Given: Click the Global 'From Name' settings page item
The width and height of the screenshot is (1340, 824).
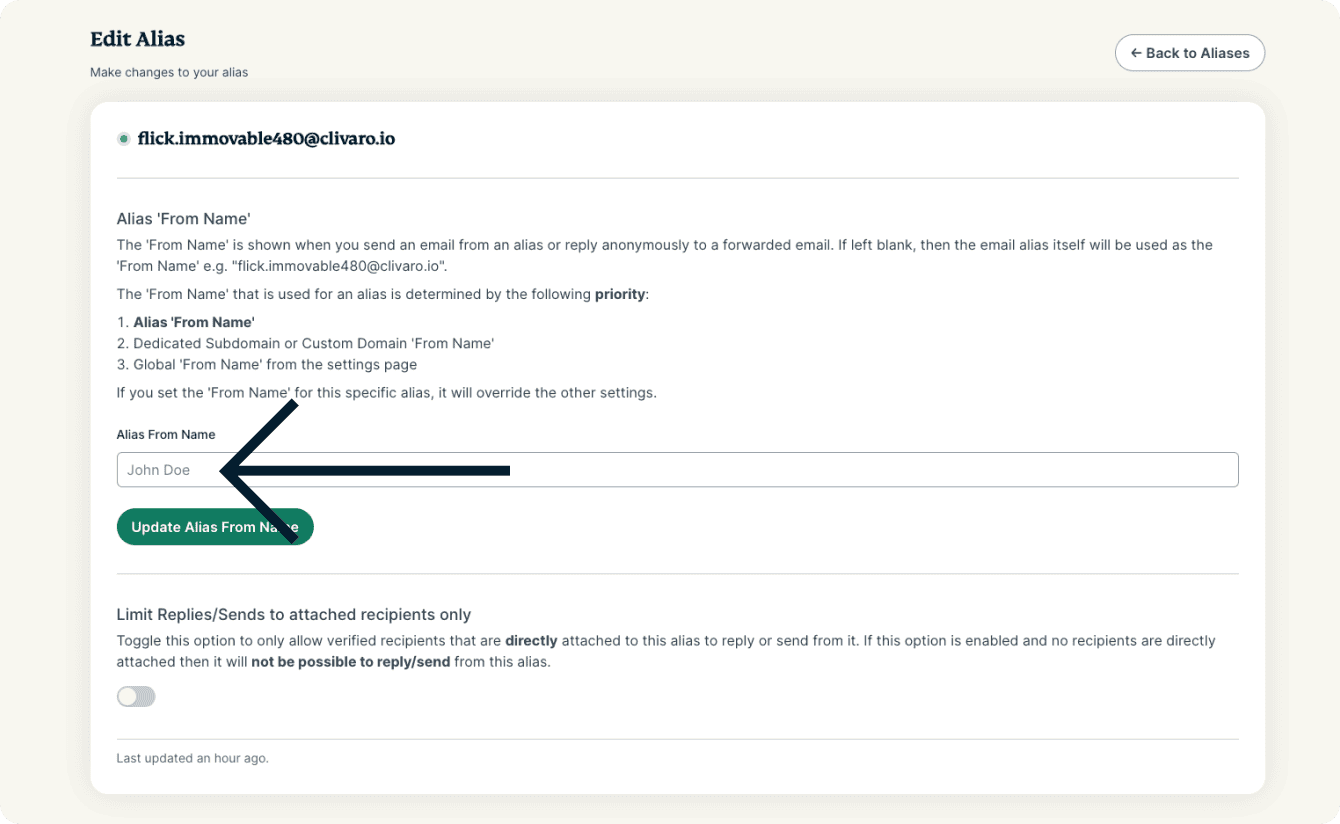Looking at the screenshot, I should point(275,364).
